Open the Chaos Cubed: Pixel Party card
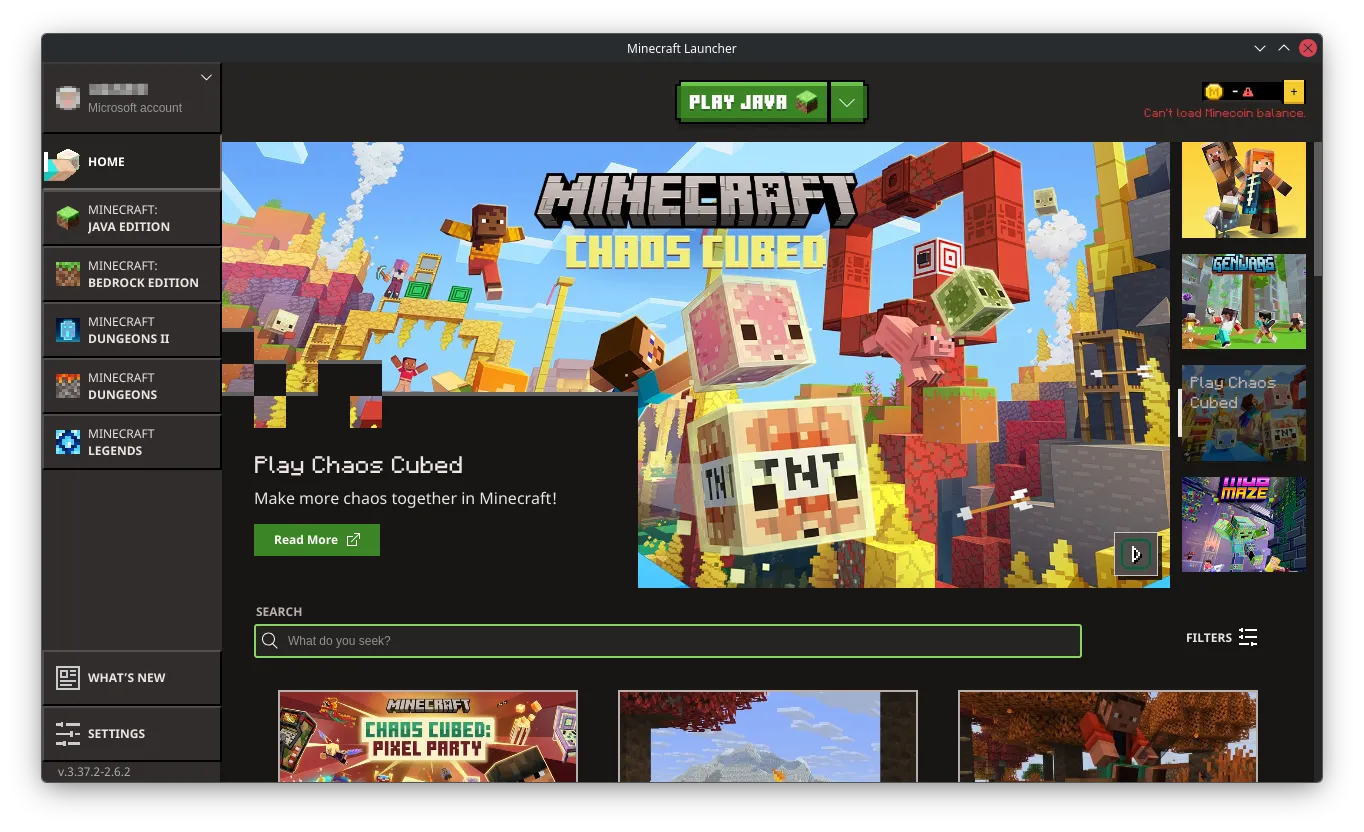This screenshot has width=1364, height=832. [x=428, y=737]
